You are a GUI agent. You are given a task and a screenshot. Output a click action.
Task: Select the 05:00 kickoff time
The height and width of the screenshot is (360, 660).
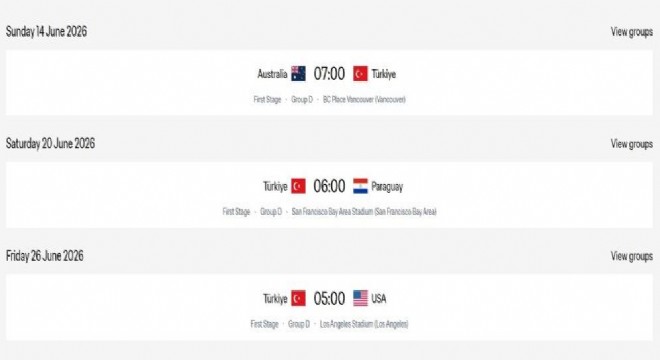pyautogui.click(x=329, y=299)
